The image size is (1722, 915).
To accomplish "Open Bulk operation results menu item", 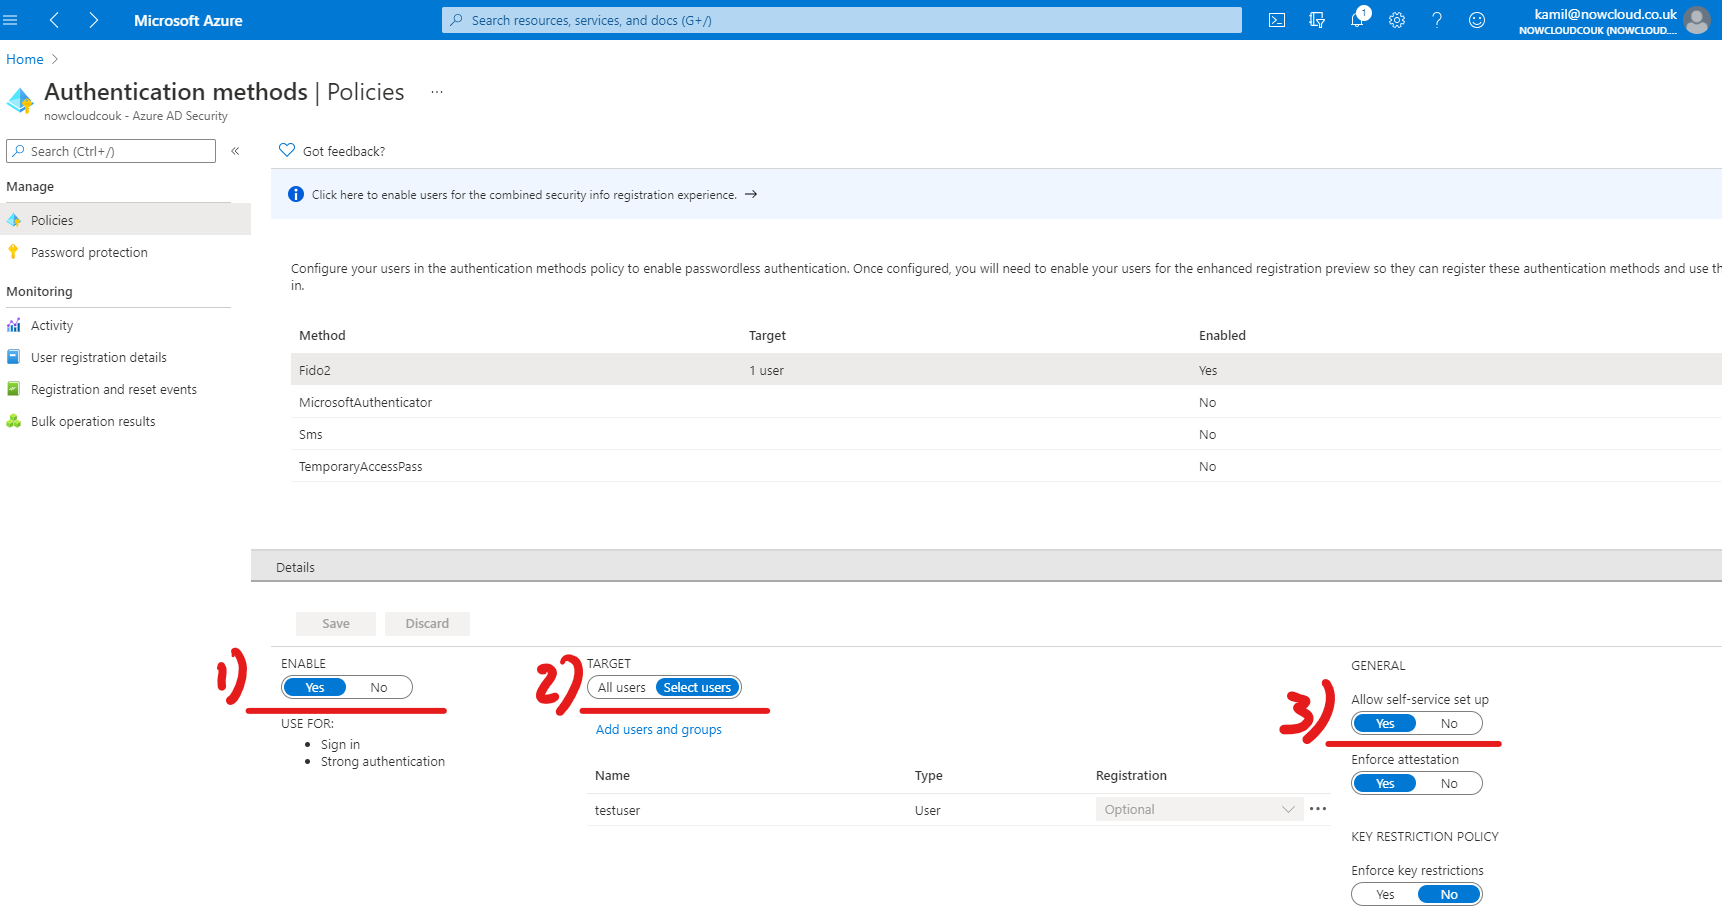I will (125, 421).
